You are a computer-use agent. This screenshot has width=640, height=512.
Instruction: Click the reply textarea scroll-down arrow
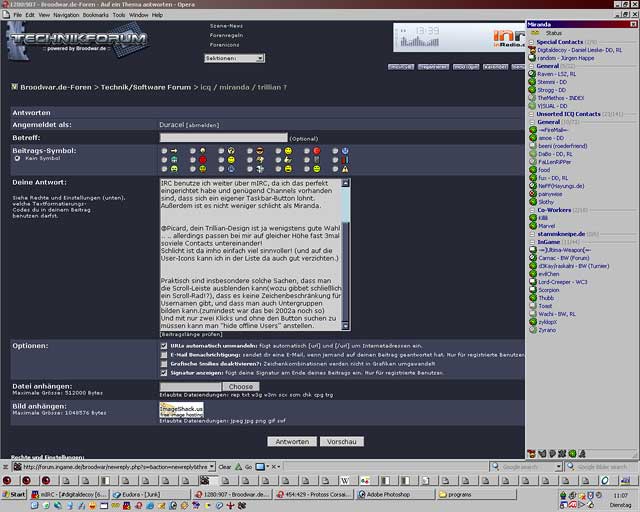point(345,326)
